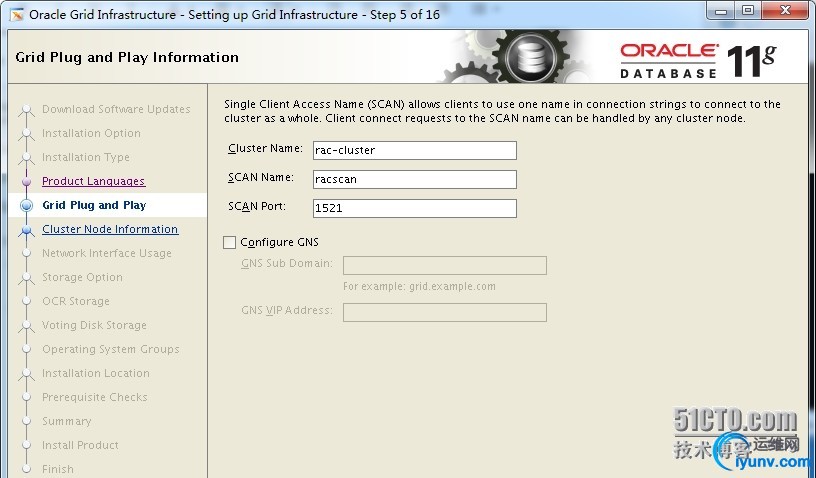Go to Cluster Node Information step
This screenshot has width=816, height=478.
click(110, 229)
